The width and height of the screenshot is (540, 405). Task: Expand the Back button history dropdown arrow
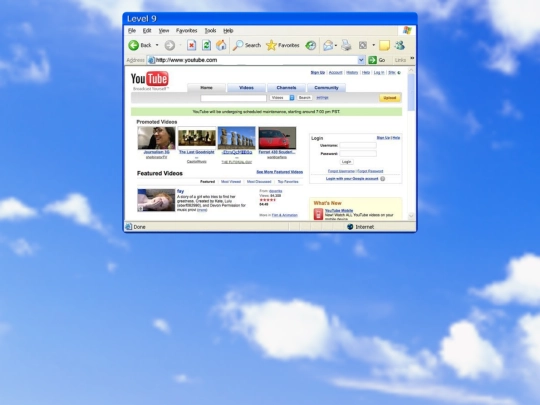click(157, 45)
